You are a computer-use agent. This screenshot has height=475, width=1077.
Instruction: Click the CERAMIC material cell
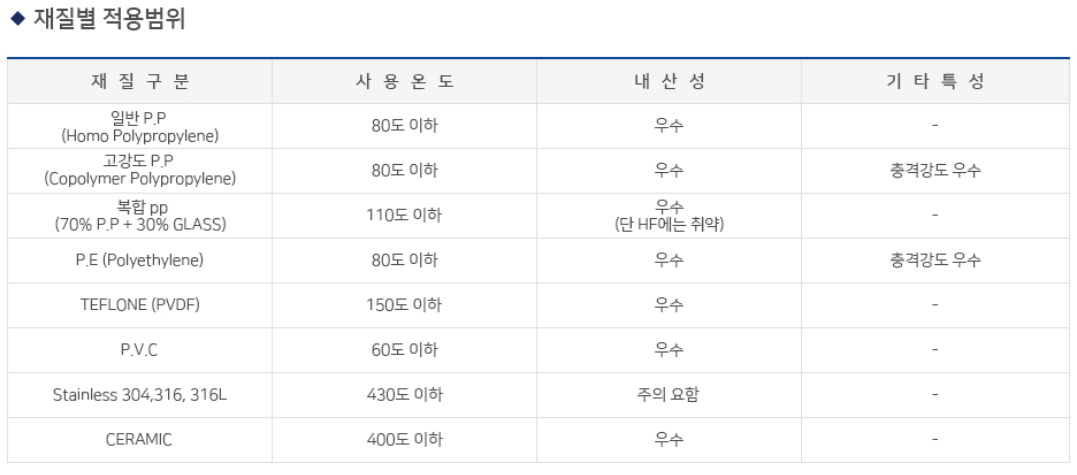point(140,440)
